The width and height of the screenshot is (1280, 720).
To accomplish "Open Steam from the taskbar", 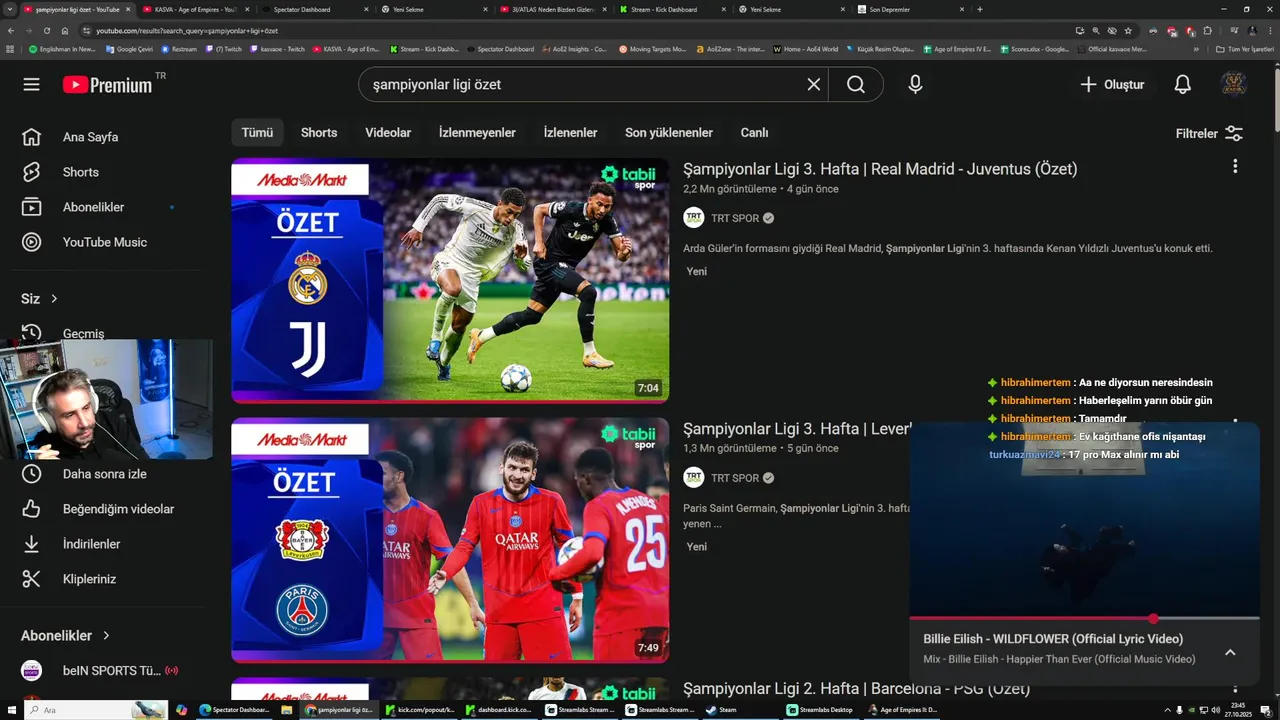I will pyautogui.click(x=721, y=710).
